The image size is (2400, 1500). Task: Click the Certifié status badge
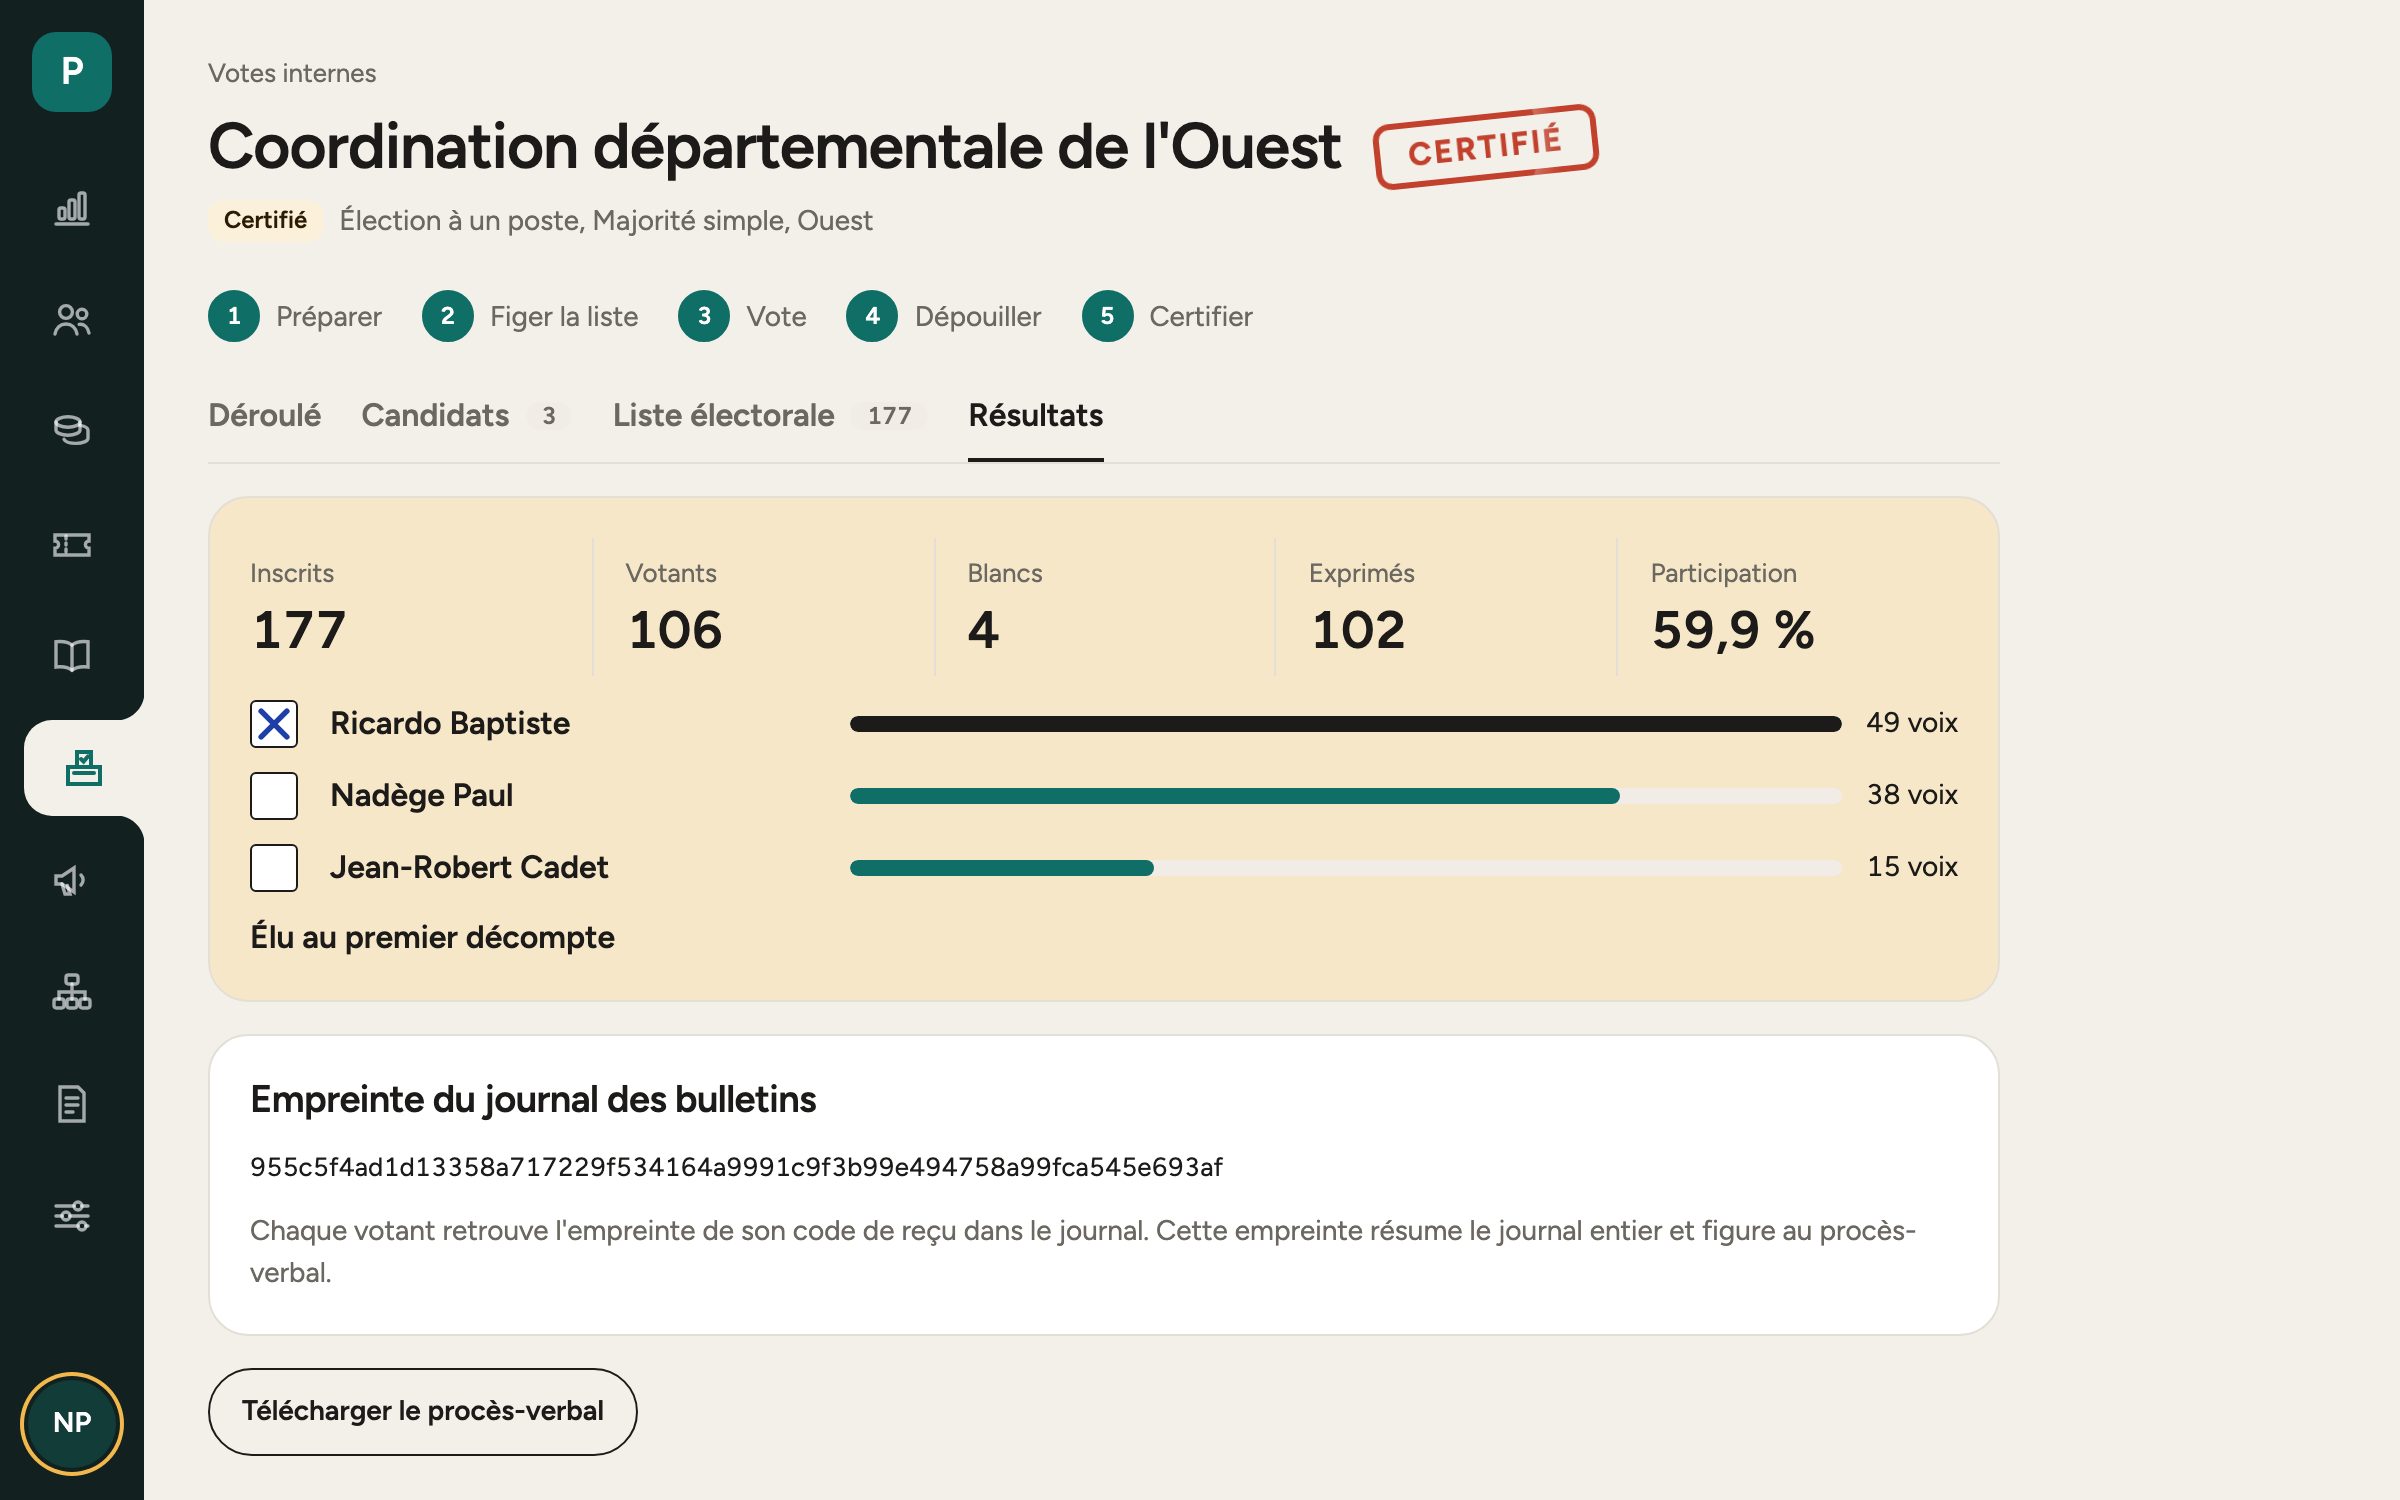tap(265, 220)
